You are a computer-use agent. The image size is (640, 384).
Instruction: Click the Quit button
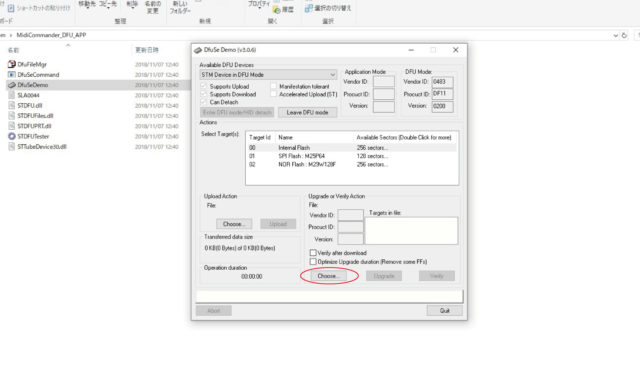[444, 311]
